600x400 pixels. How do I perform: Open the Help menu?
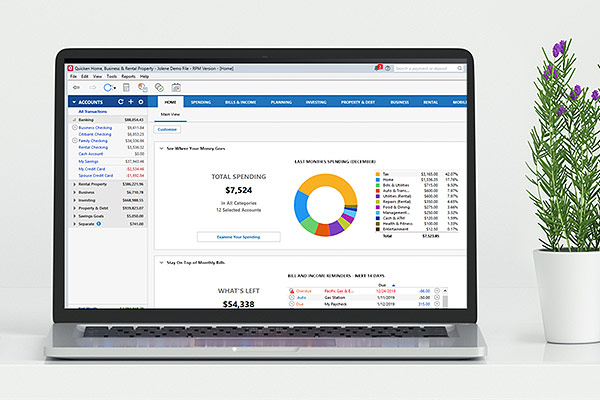pyautogui.click(x=144, y=77)
